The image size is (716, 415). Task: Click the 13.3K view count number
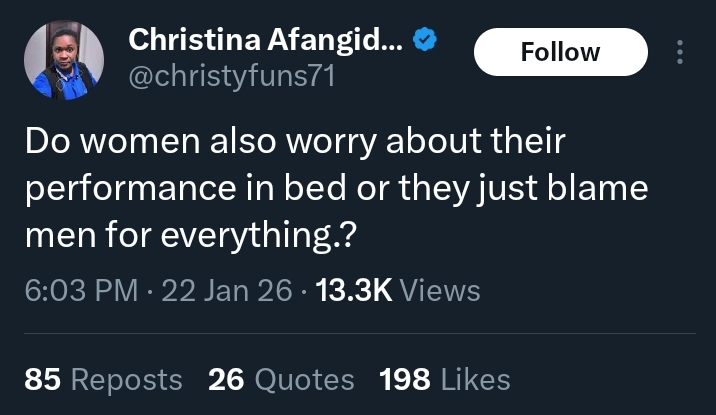354,290
